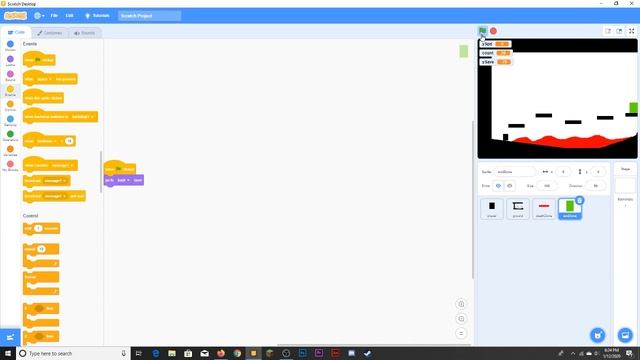Reset workspace zoom to default

pos(461,333)
